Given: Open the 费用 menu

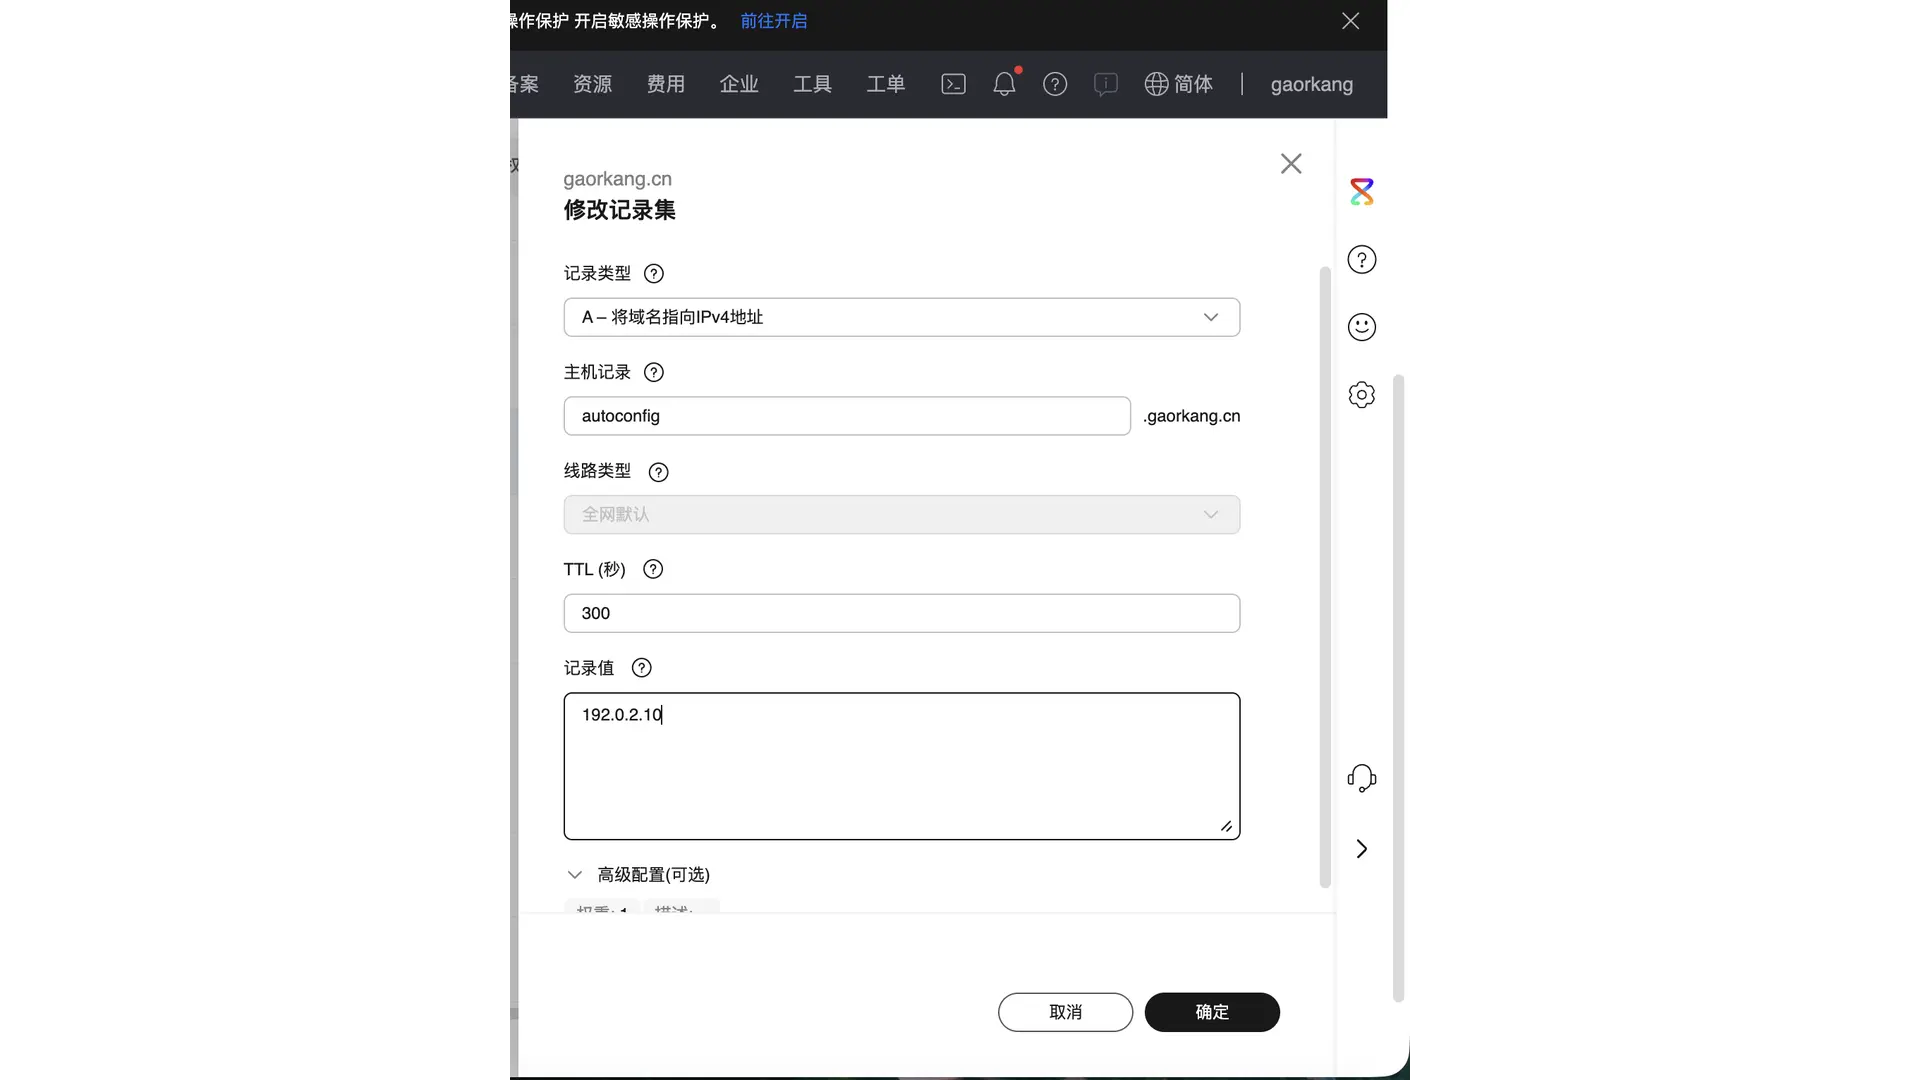Looking at the screenshot, I should tap(665, 84).
